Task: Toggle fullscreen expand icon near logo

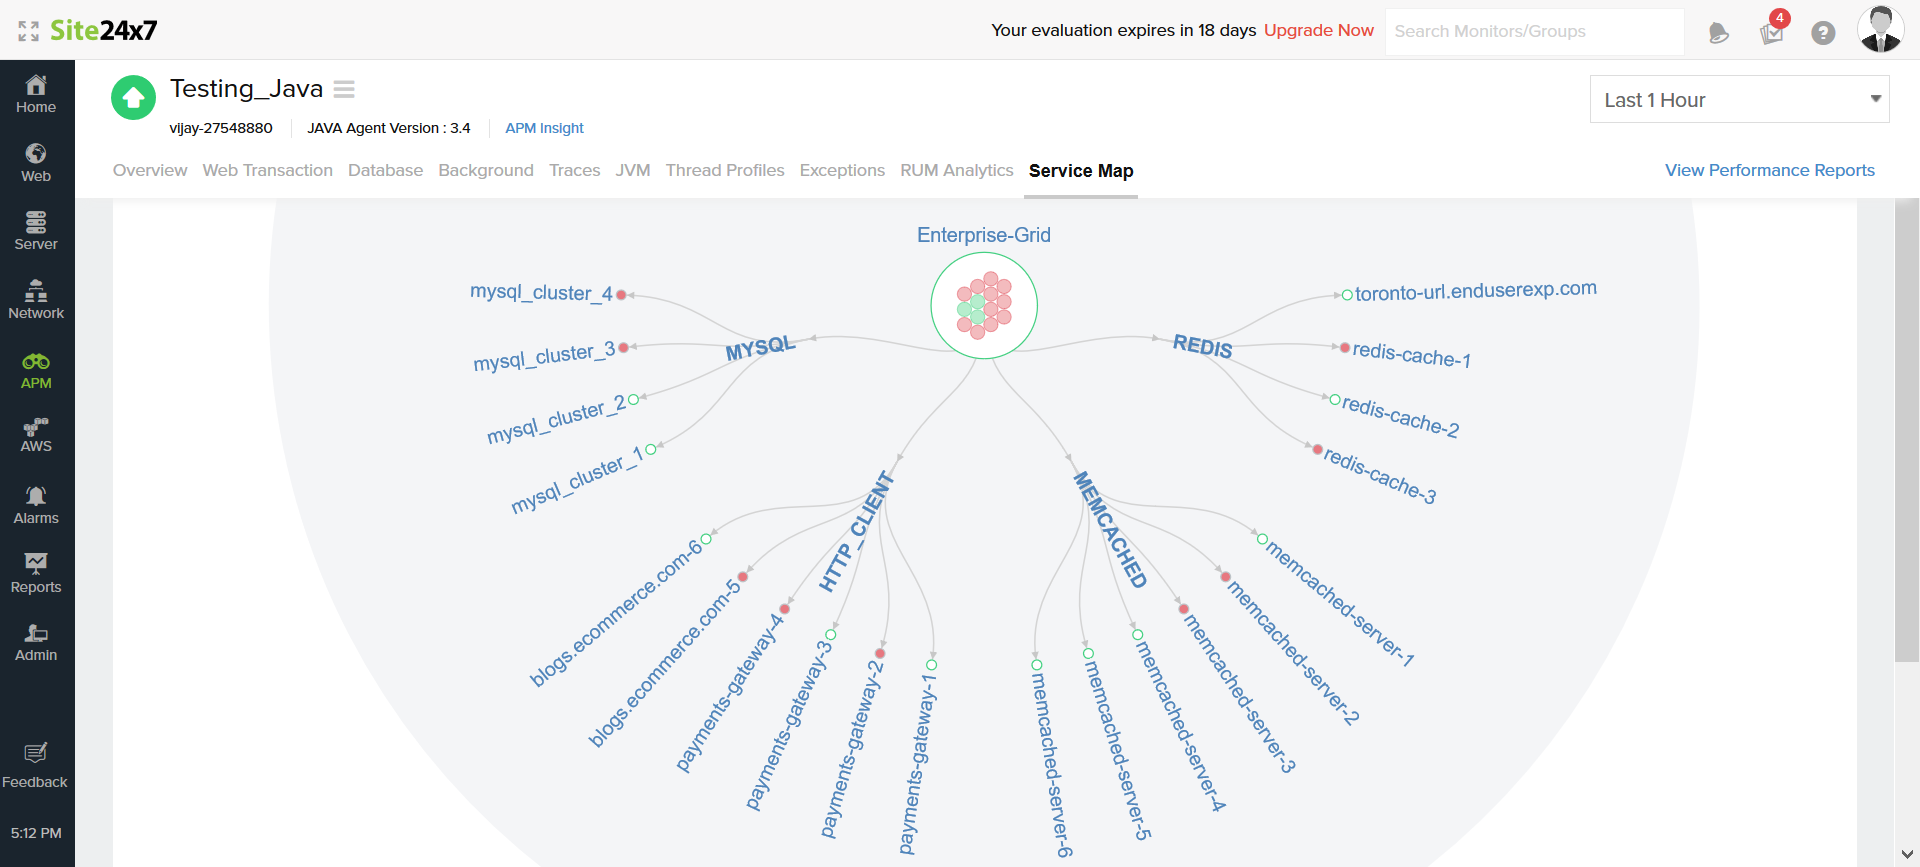Action: tap(28, 31)
